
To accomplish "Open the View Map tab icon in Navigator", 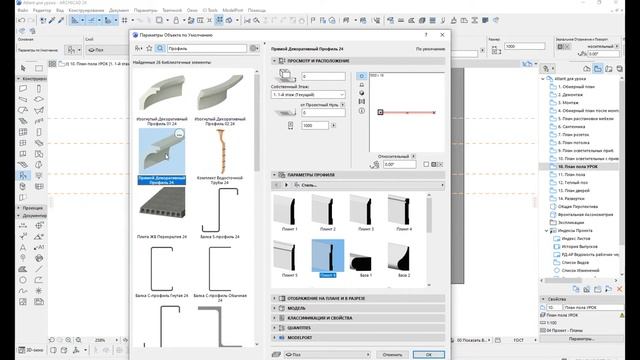I will (x=598, y=69).
